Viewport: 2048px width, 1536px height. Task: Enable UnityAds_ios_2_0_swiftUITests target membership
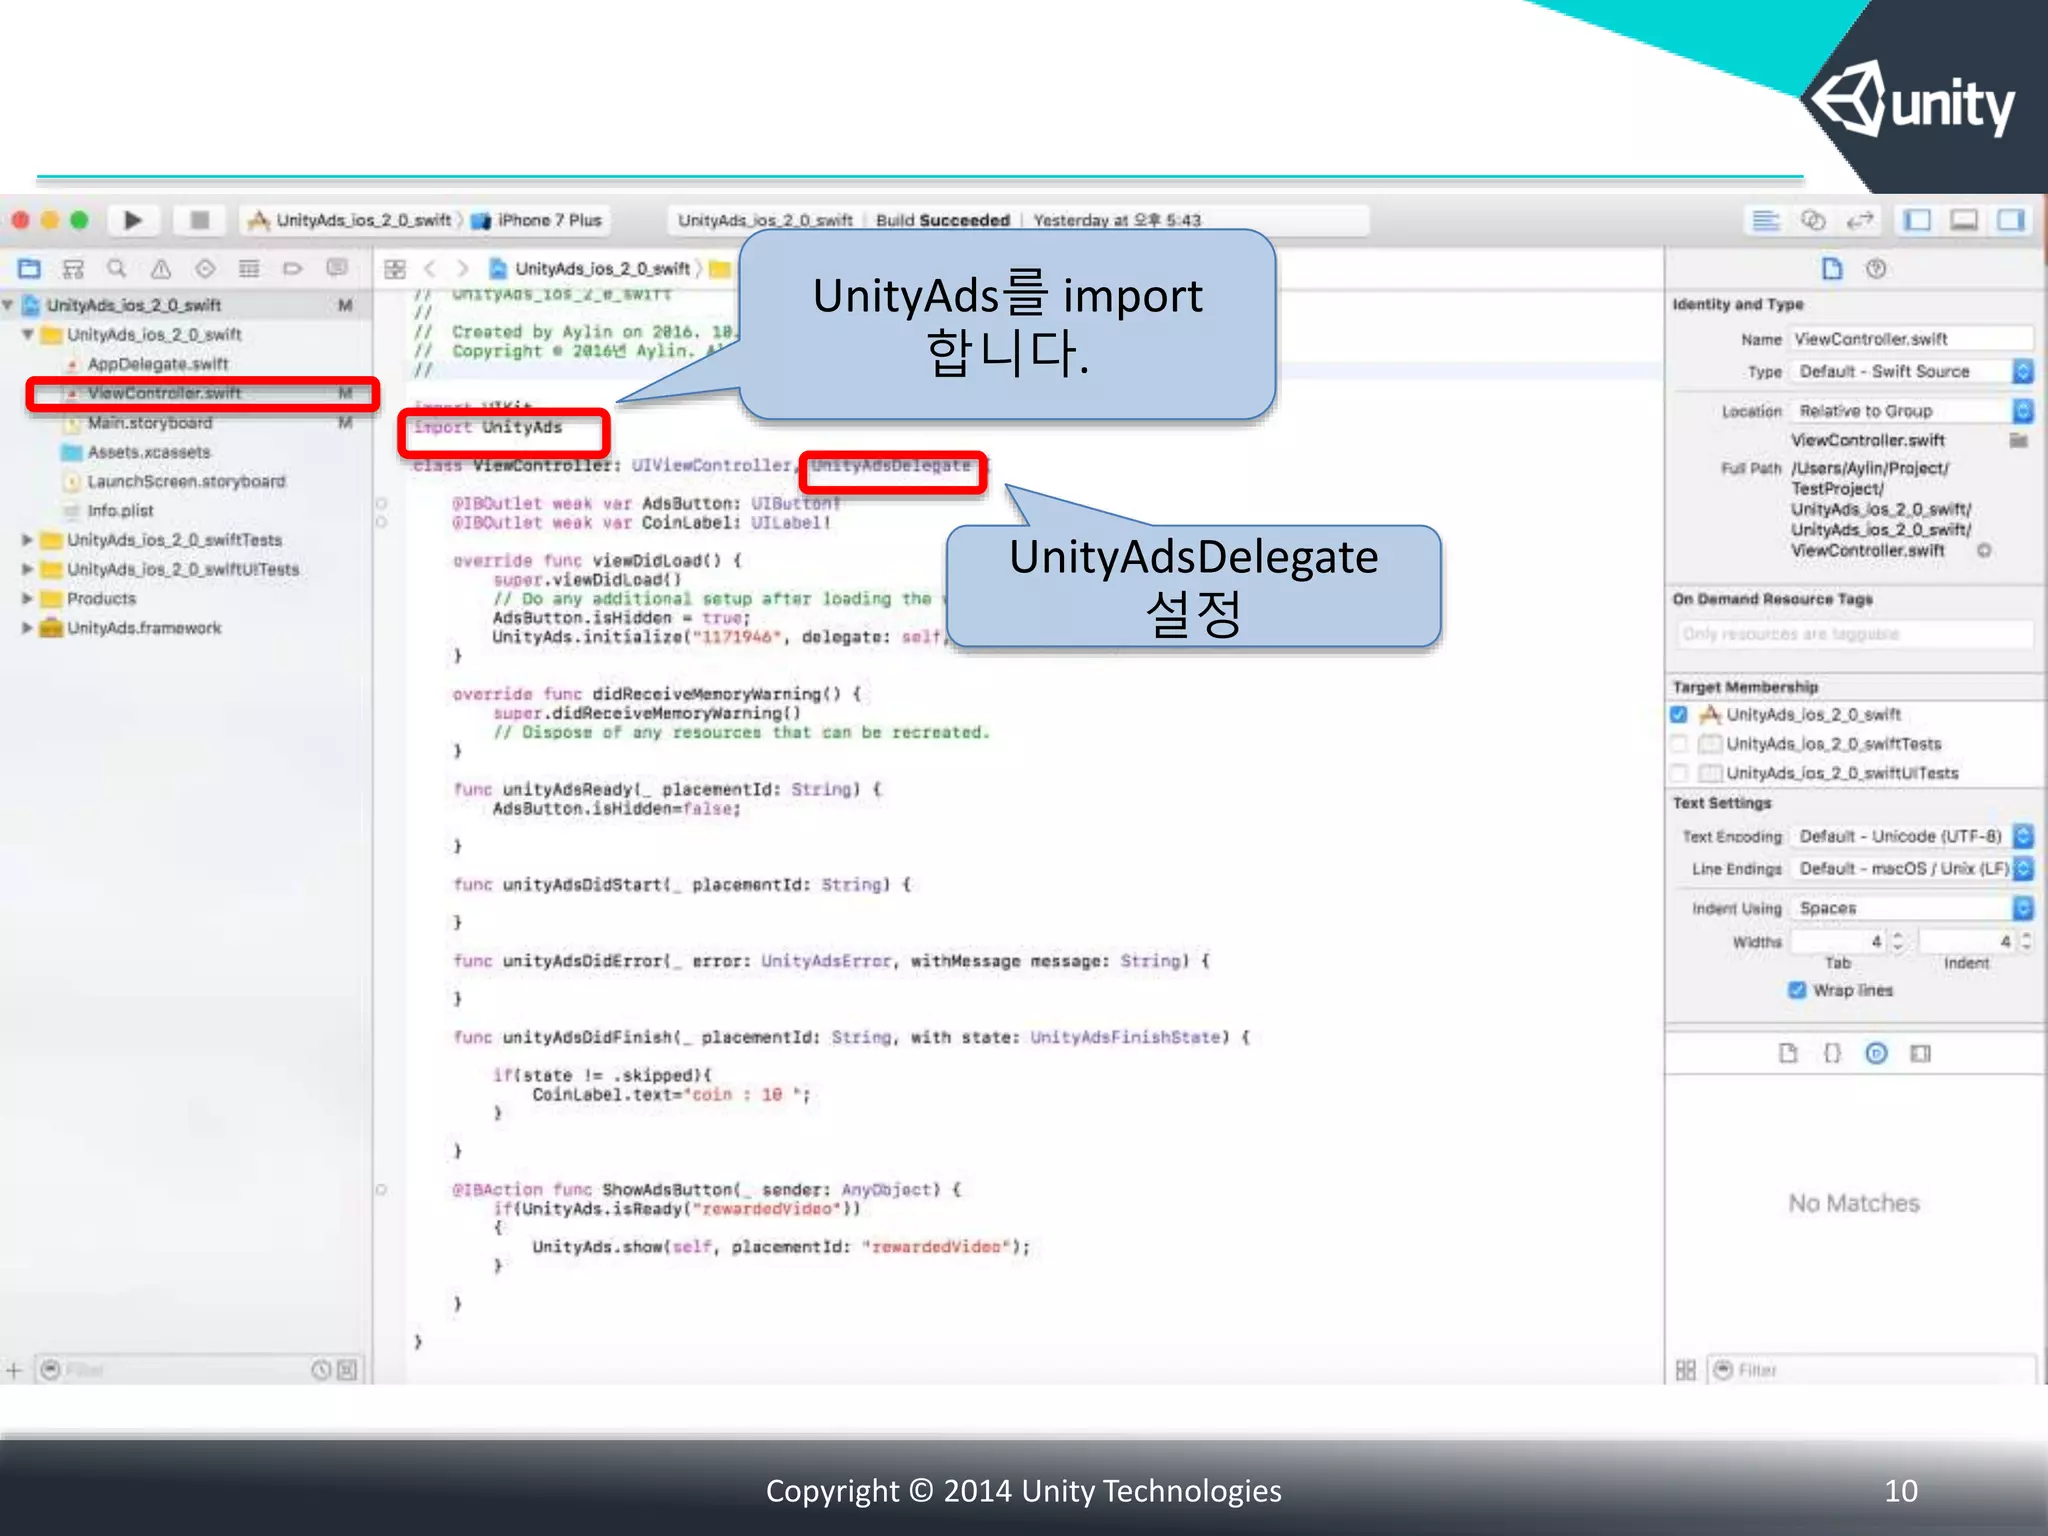coord(1679,772)
